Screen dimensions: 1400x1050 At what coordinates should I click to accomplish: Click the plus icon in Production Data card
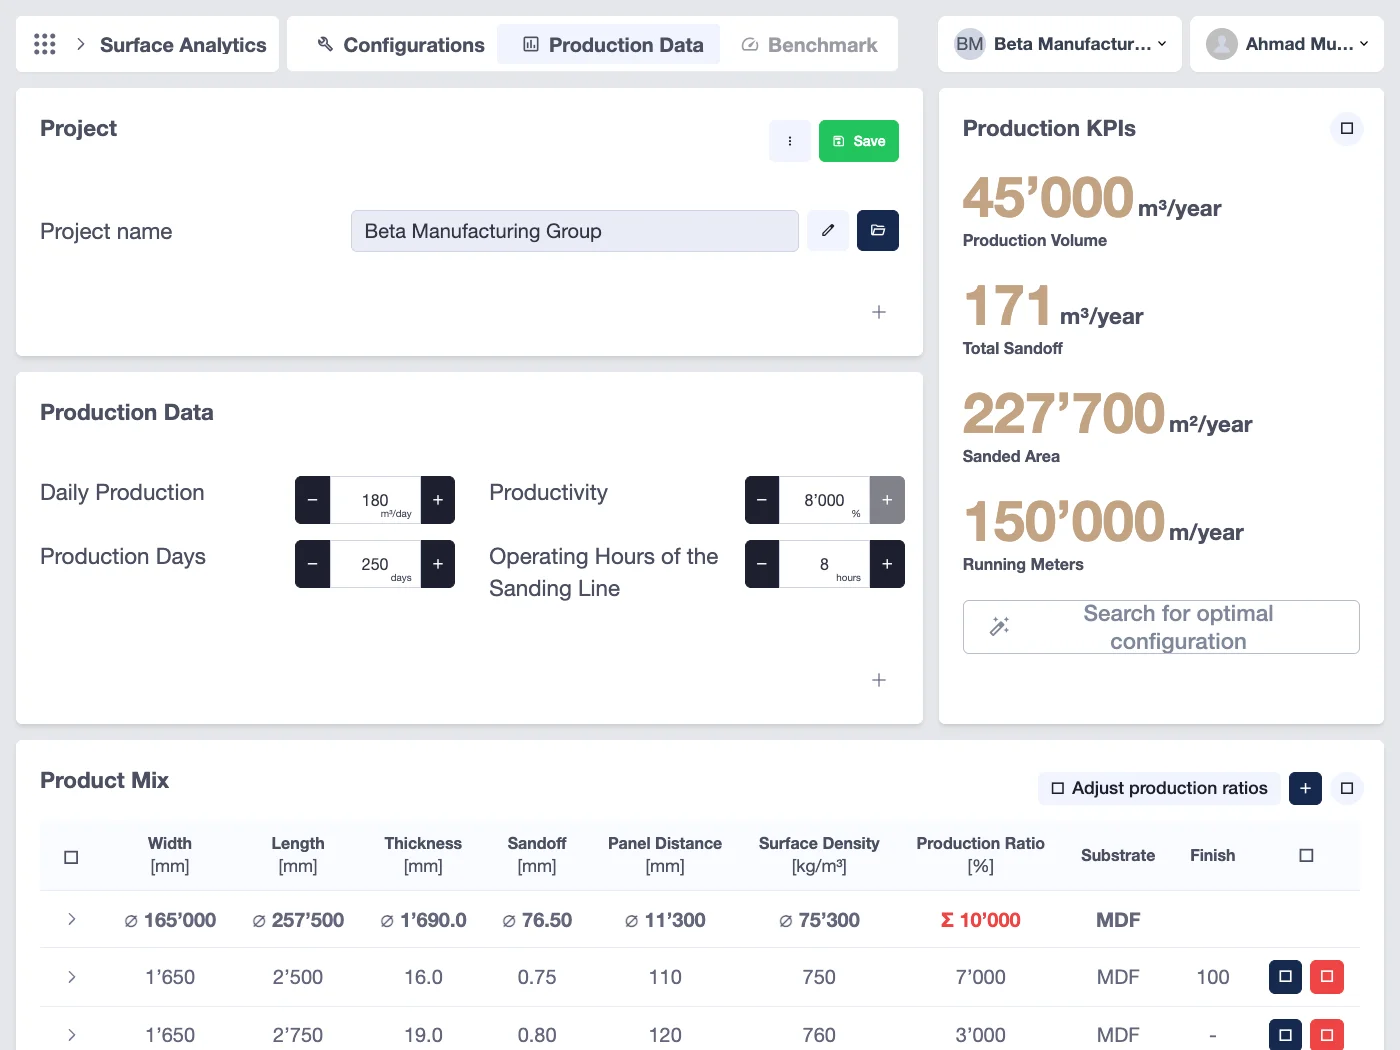[879, 680]
